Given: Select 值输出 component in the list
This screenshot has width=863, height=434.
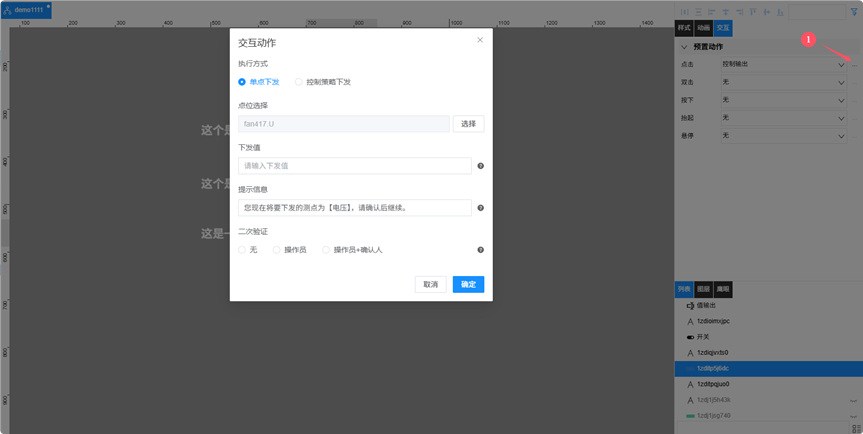Looking at the screenshot, I should pos(705,306).
